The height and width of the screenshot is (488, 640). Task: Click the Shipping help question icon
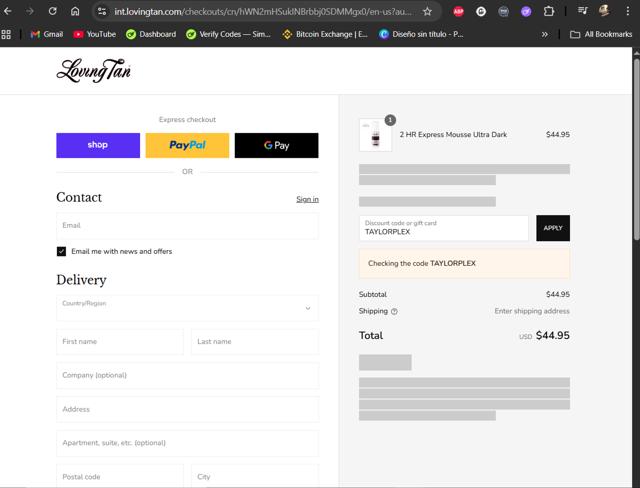[394, 311]
